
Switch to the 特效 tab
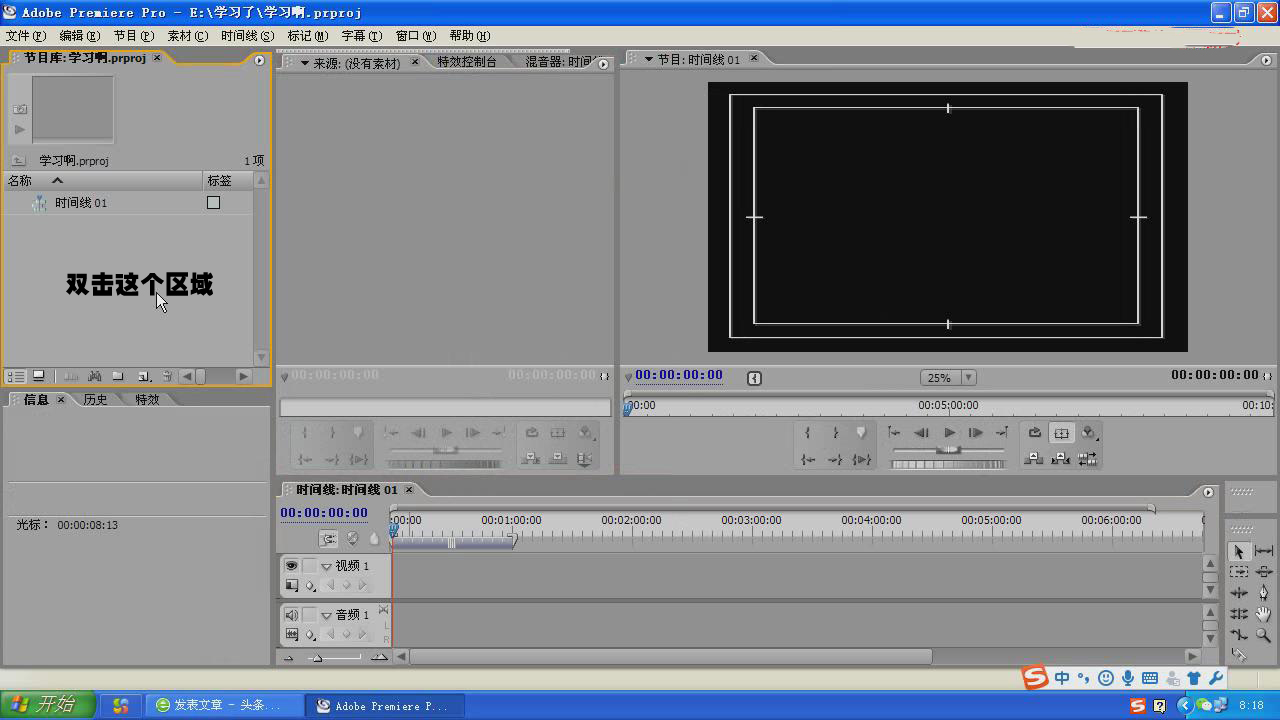click(x=147, y=399)
